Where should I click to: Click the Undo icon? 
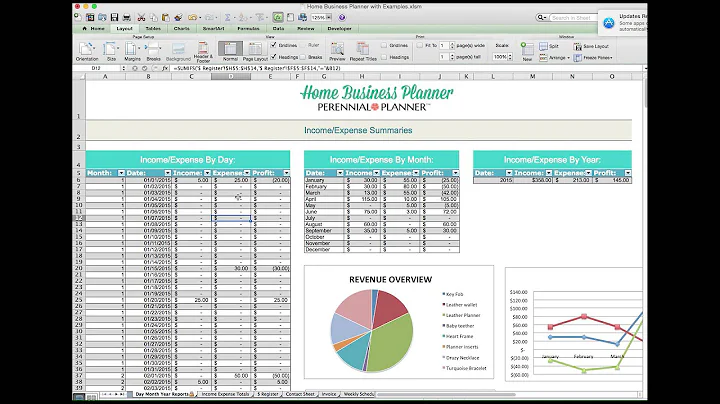click(192, 17)
